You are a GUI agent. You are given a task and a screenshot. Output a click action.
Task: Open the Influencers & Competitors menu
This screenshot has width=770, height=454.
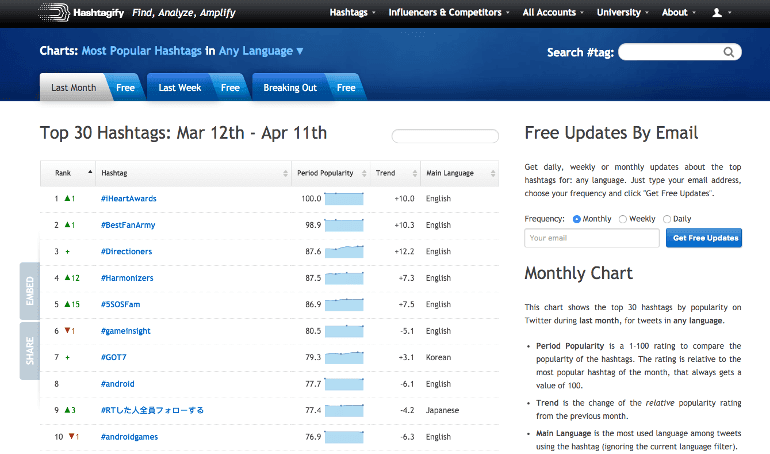[x=449, y=13]
